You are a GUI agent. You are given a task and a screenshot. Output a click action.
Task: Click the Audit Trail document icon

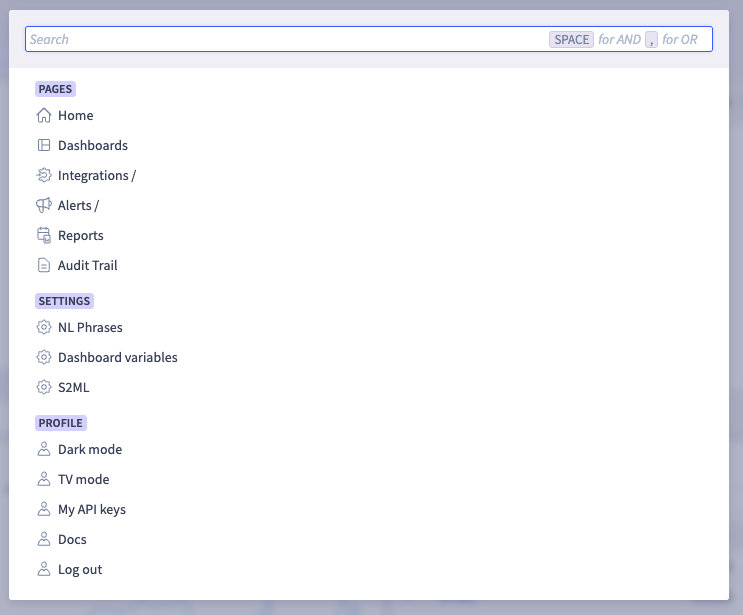pos(44,265)
